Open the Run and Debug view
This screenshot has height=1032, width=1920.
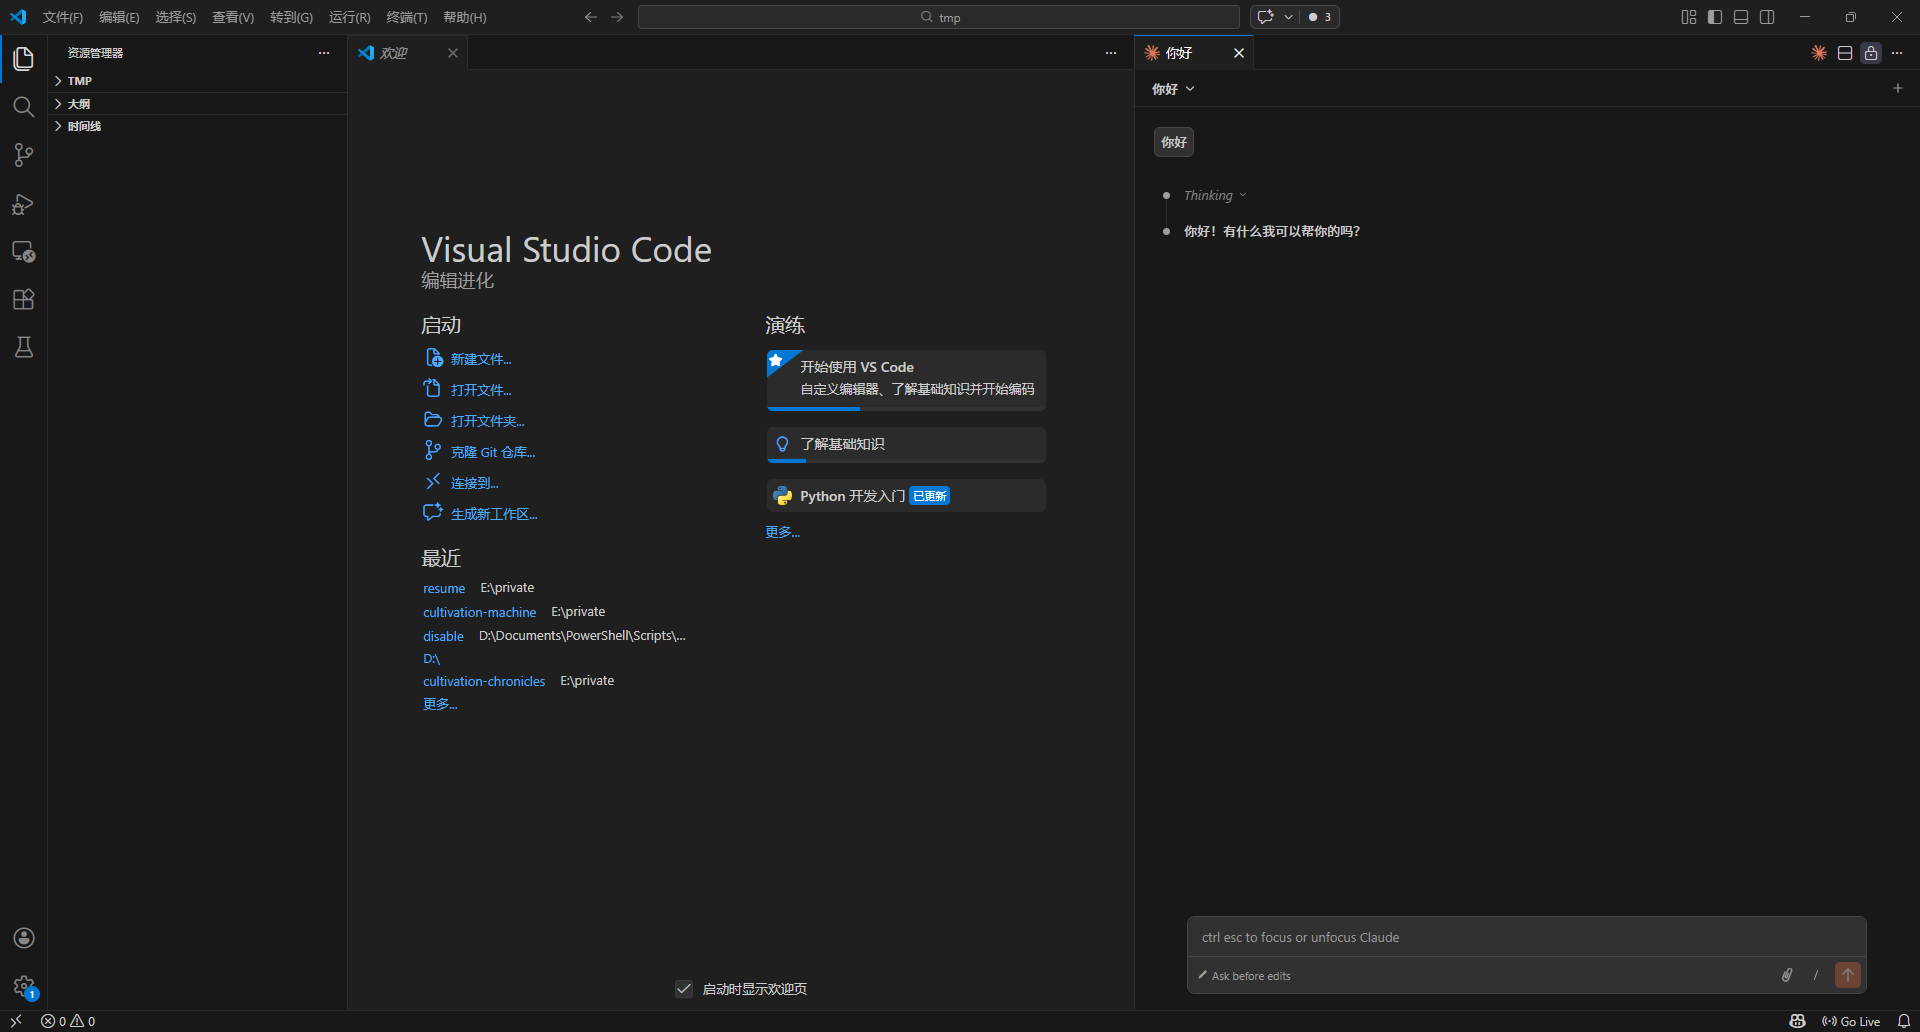[23, 204]
